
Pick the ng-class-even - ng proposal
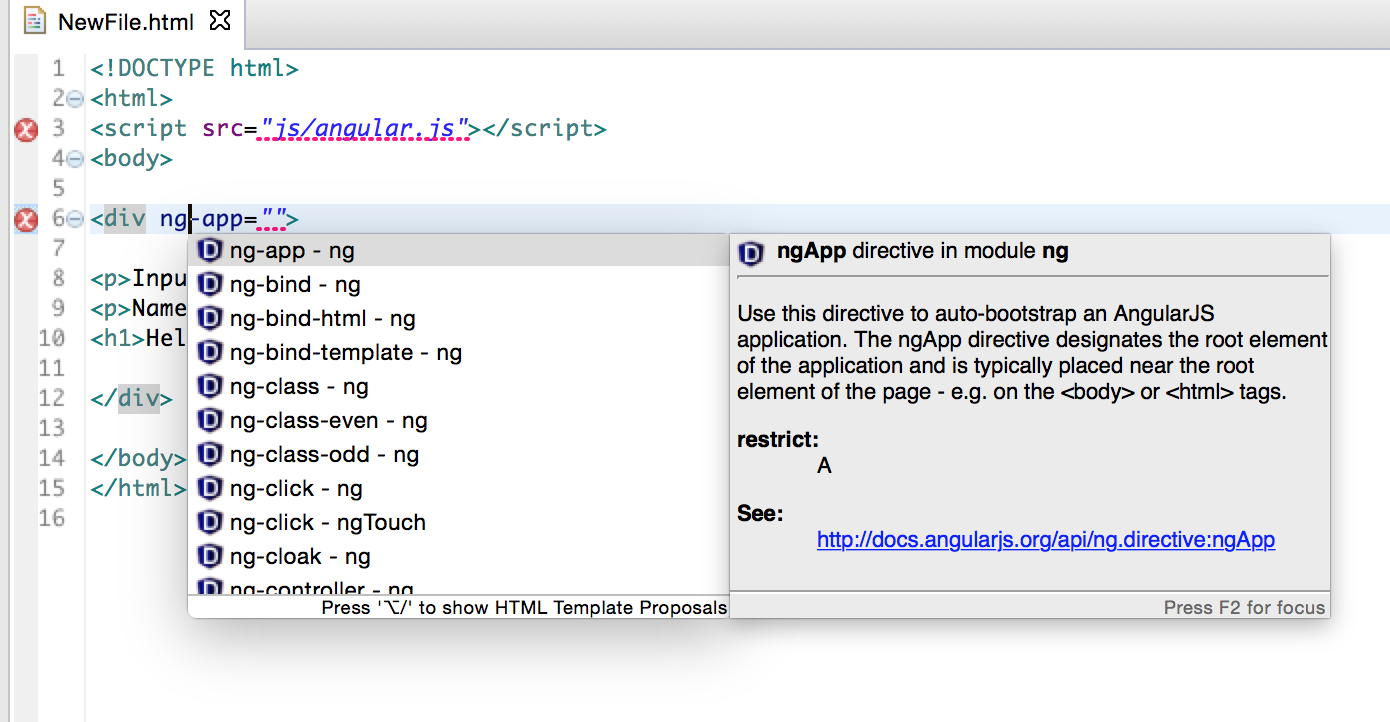(328, 421)
